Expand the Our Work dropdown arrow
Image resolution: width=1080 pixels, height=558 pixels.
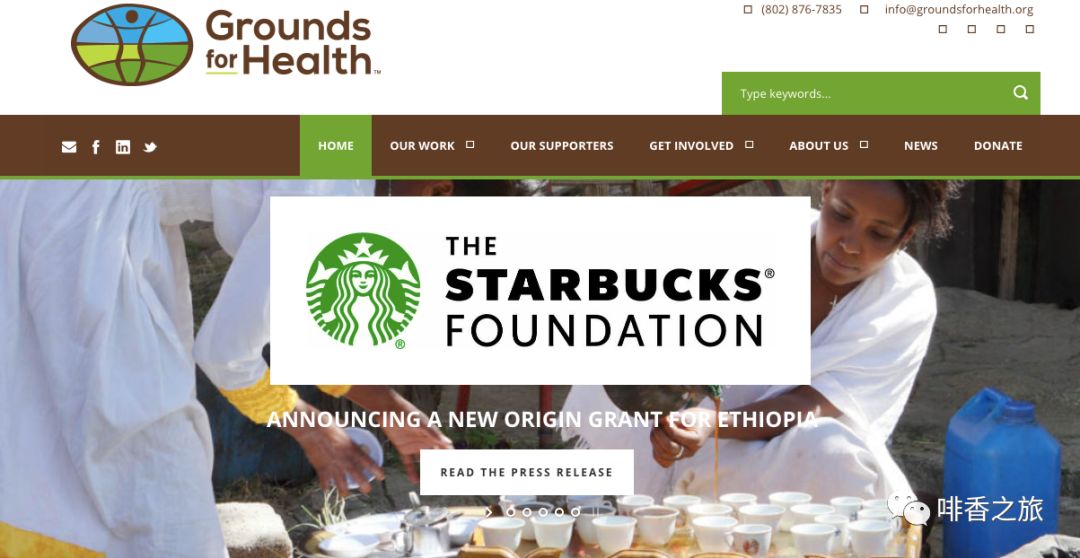click(x=470, y=145)
